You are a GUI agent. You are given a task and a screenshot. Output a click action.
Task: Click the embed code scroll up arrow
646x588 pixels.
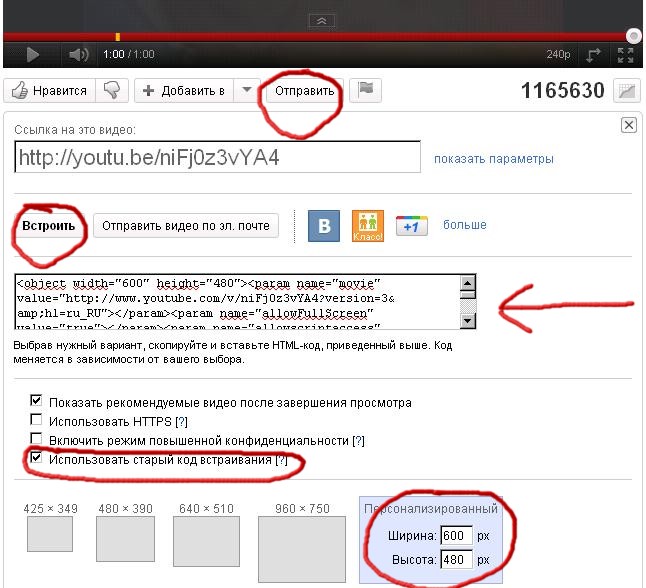(x=468, y=283)
